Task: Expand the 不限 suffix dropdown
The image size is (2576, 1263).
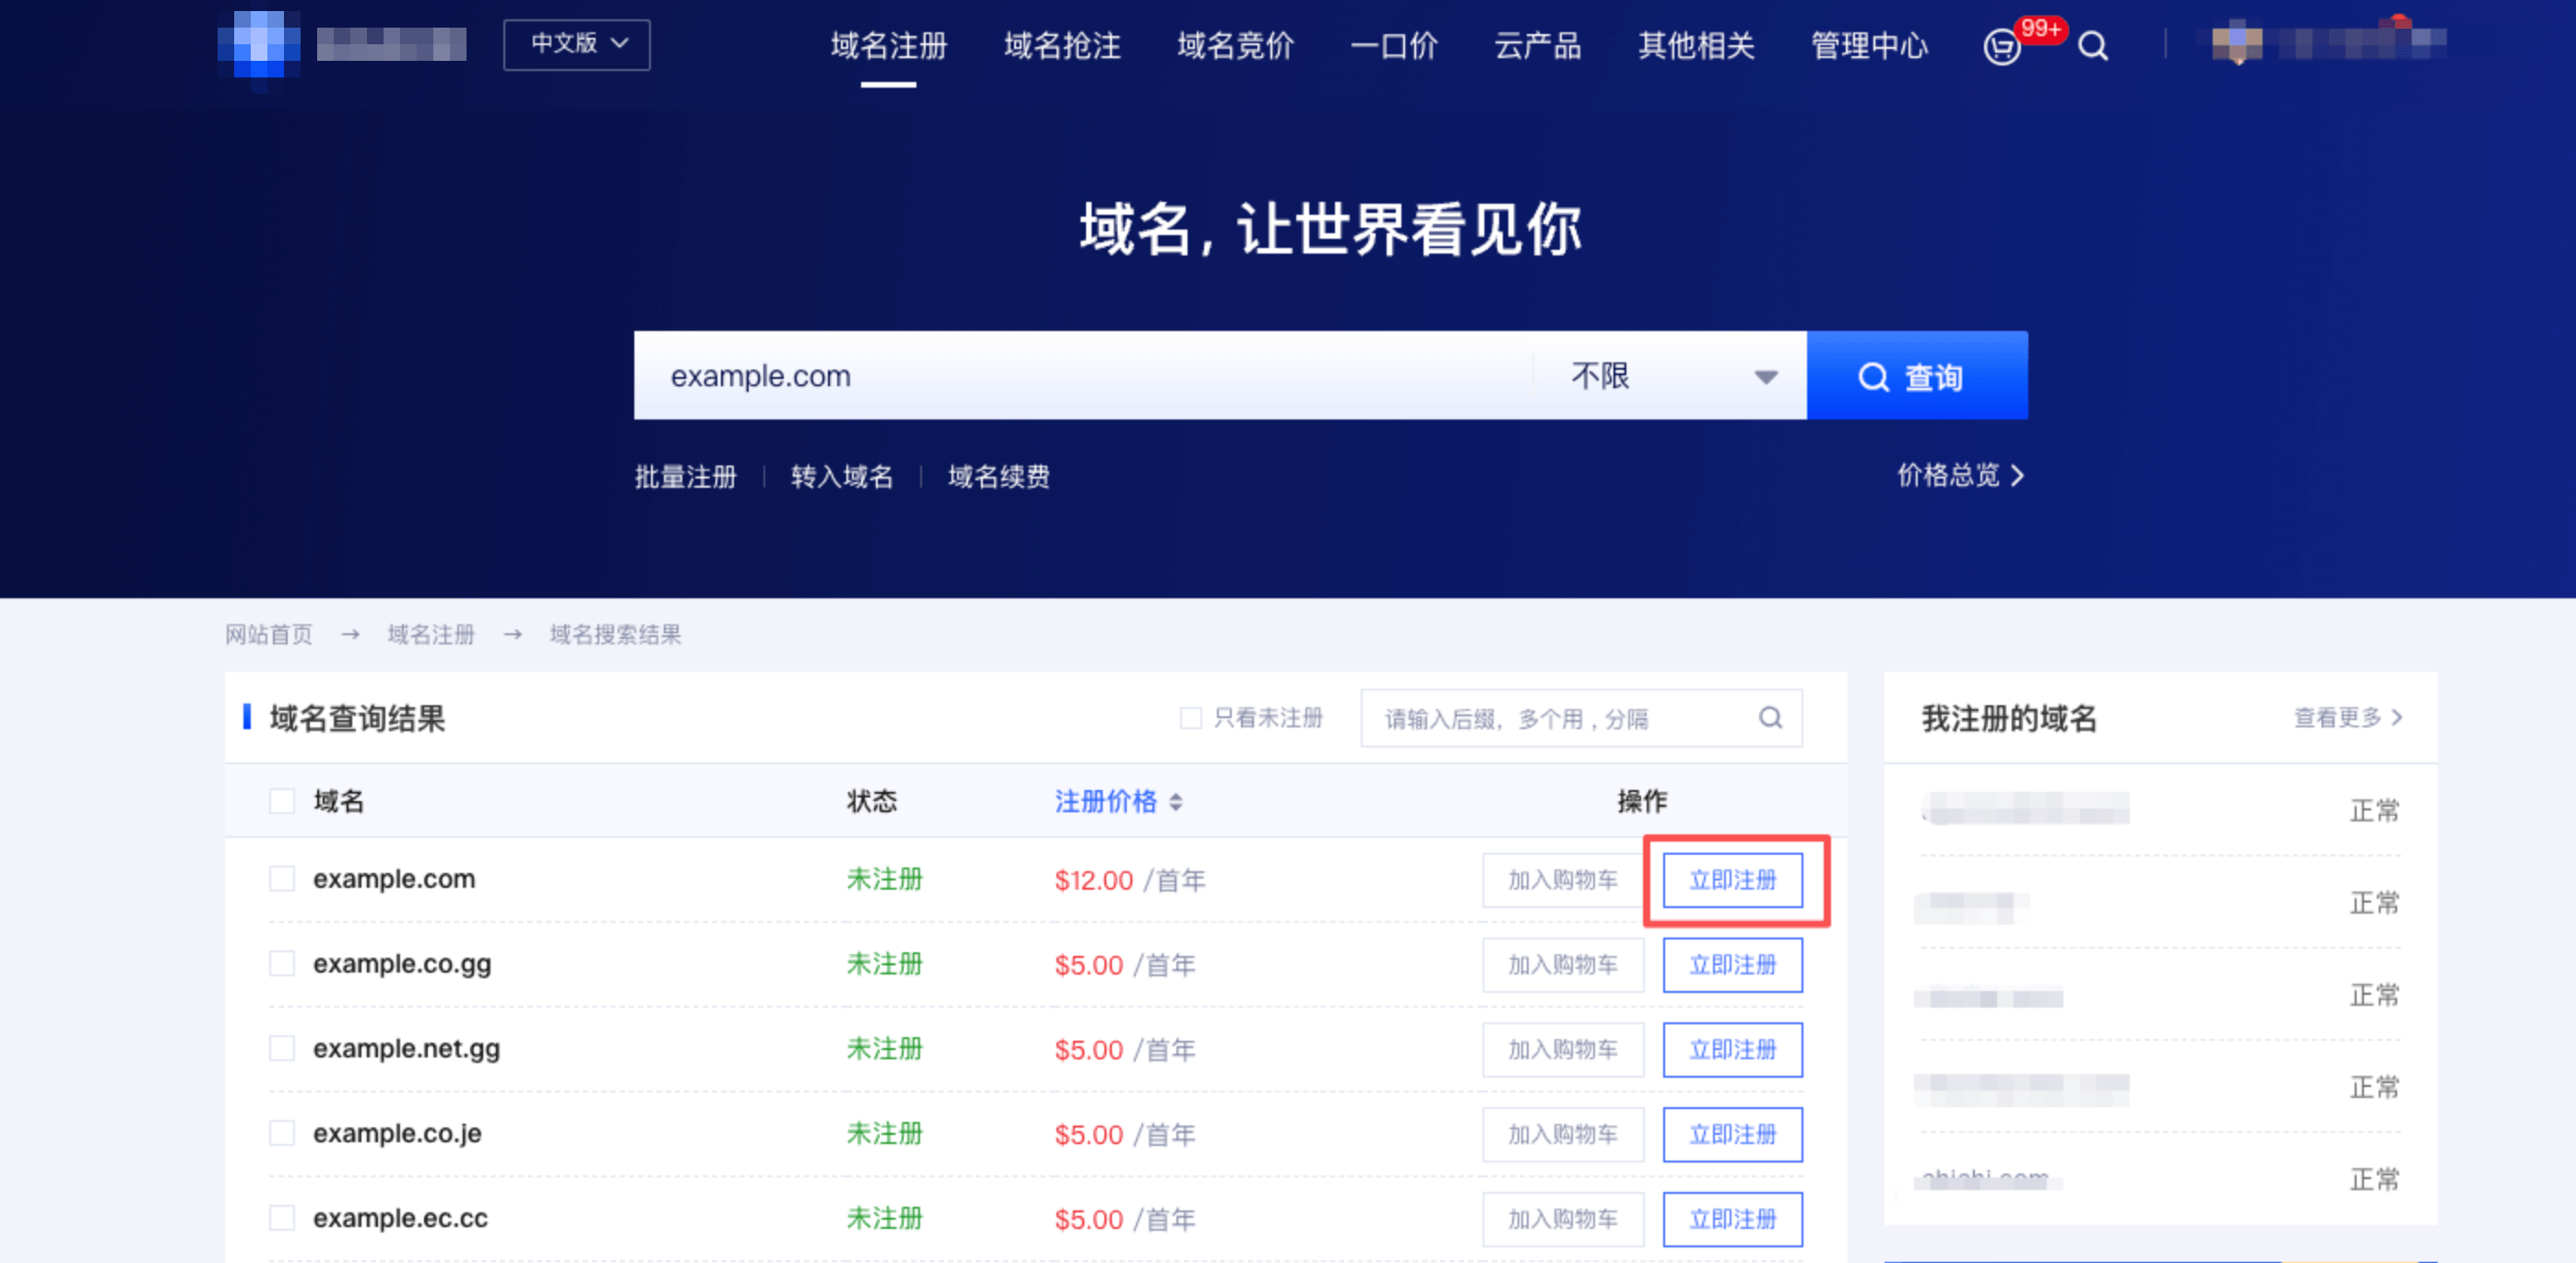Action: 1670,376
